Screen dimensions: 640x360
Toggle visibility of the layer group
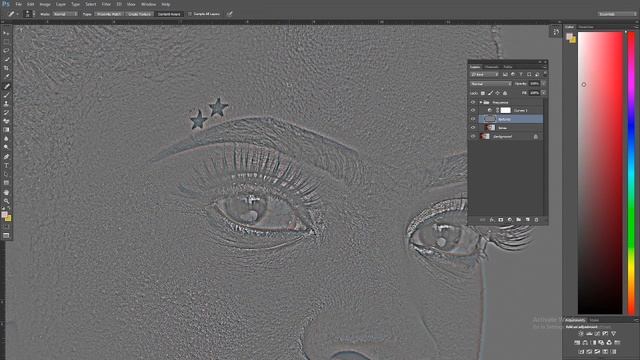click(x=473, y=102)
